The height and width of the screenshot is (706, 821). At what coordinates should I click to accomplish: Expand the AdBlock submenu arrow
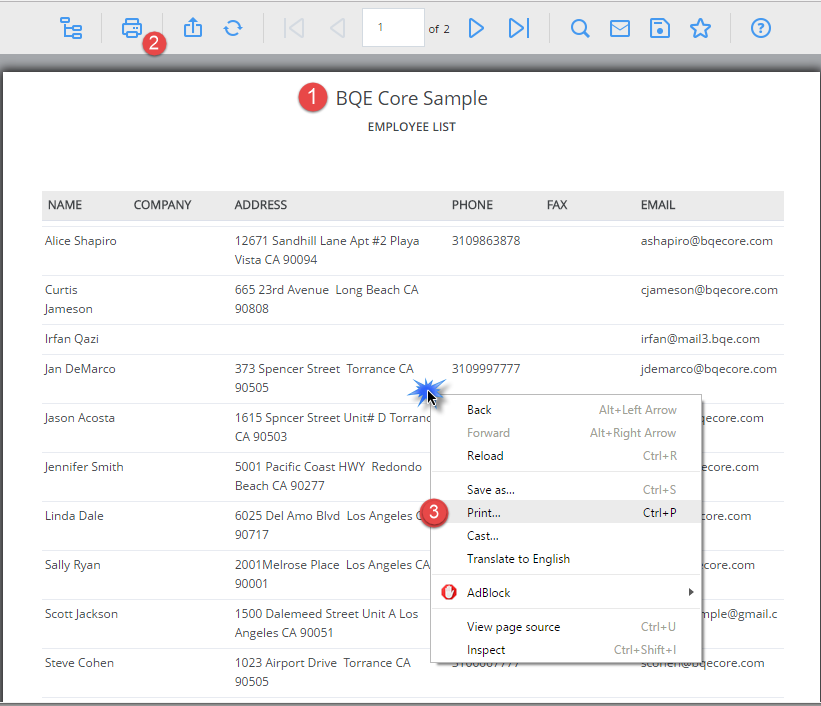click(691, 592)
